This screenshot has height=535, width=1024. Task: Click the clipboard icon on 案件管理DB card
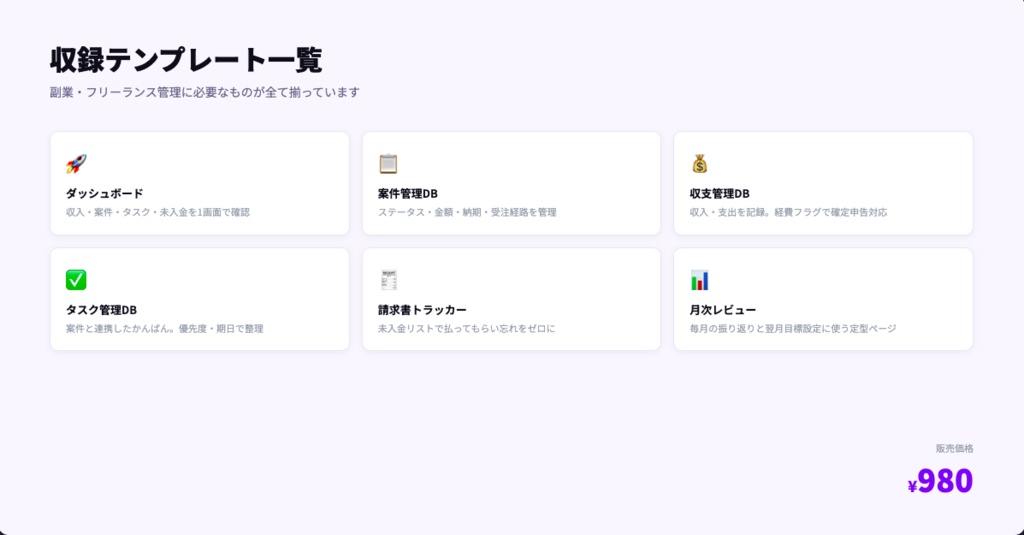coord(388,163)
